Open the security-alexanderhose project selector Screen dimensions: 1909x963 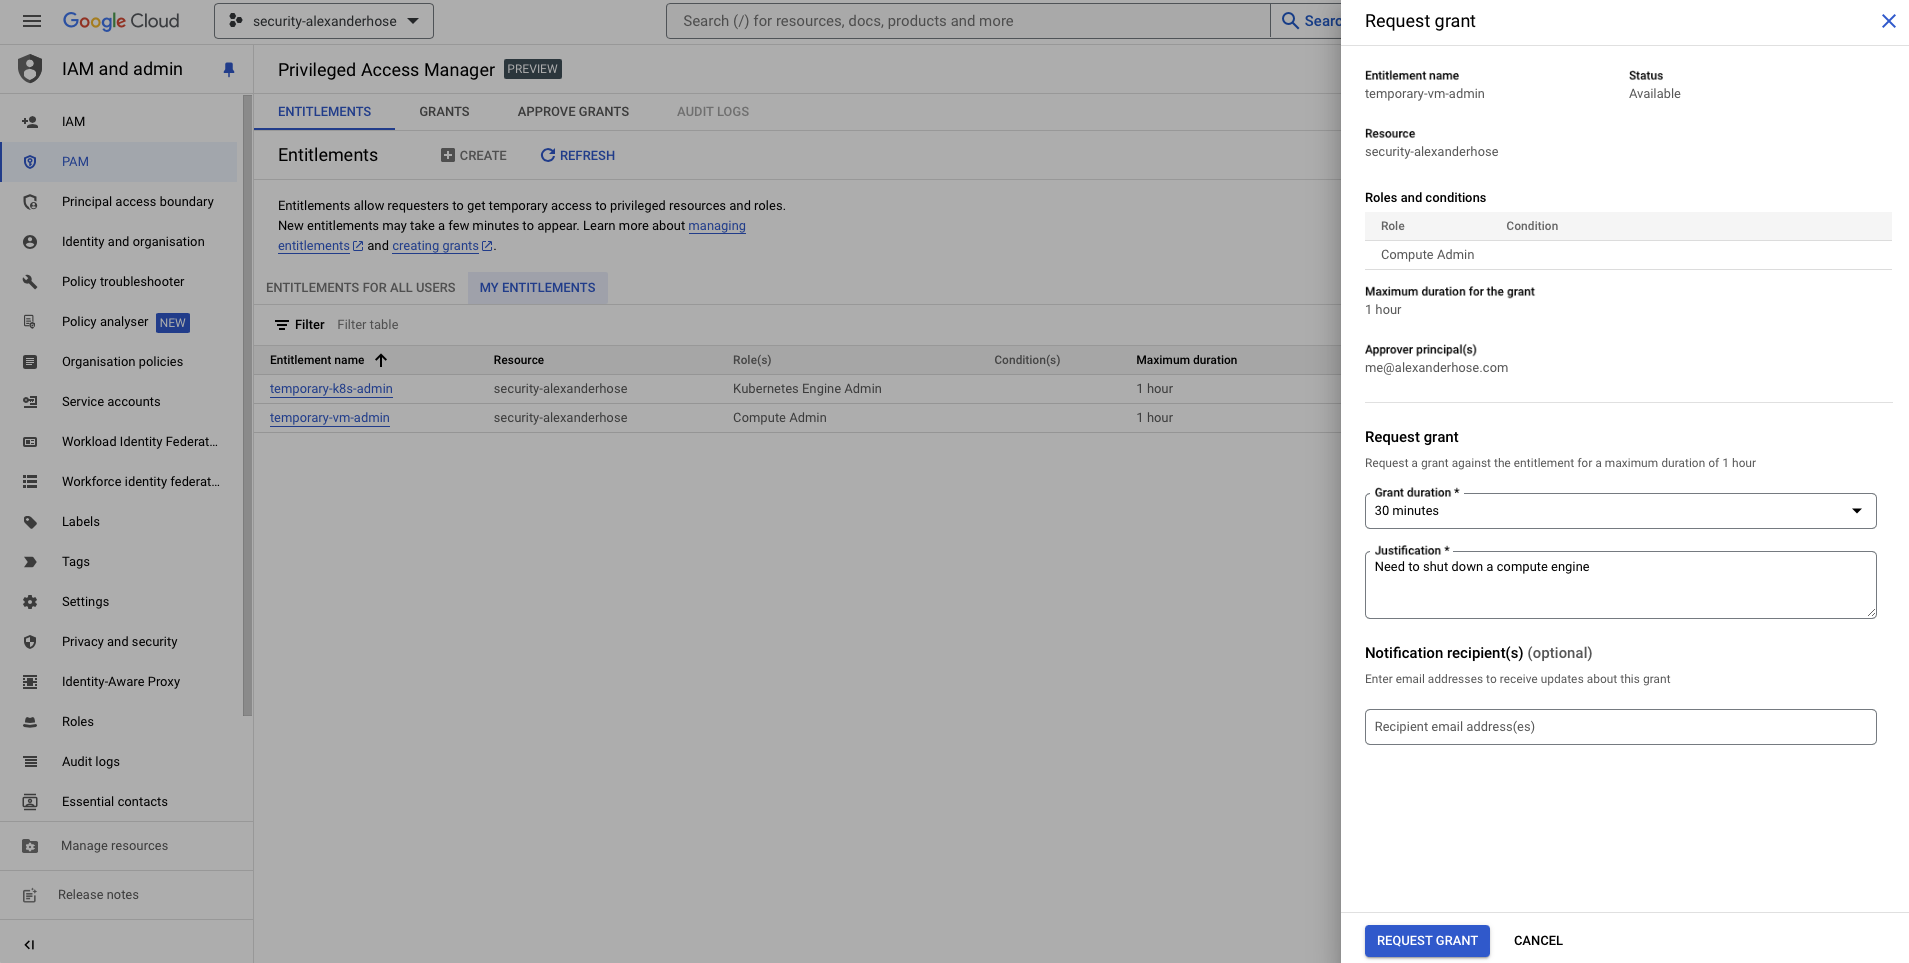click(x=323, y=20)
